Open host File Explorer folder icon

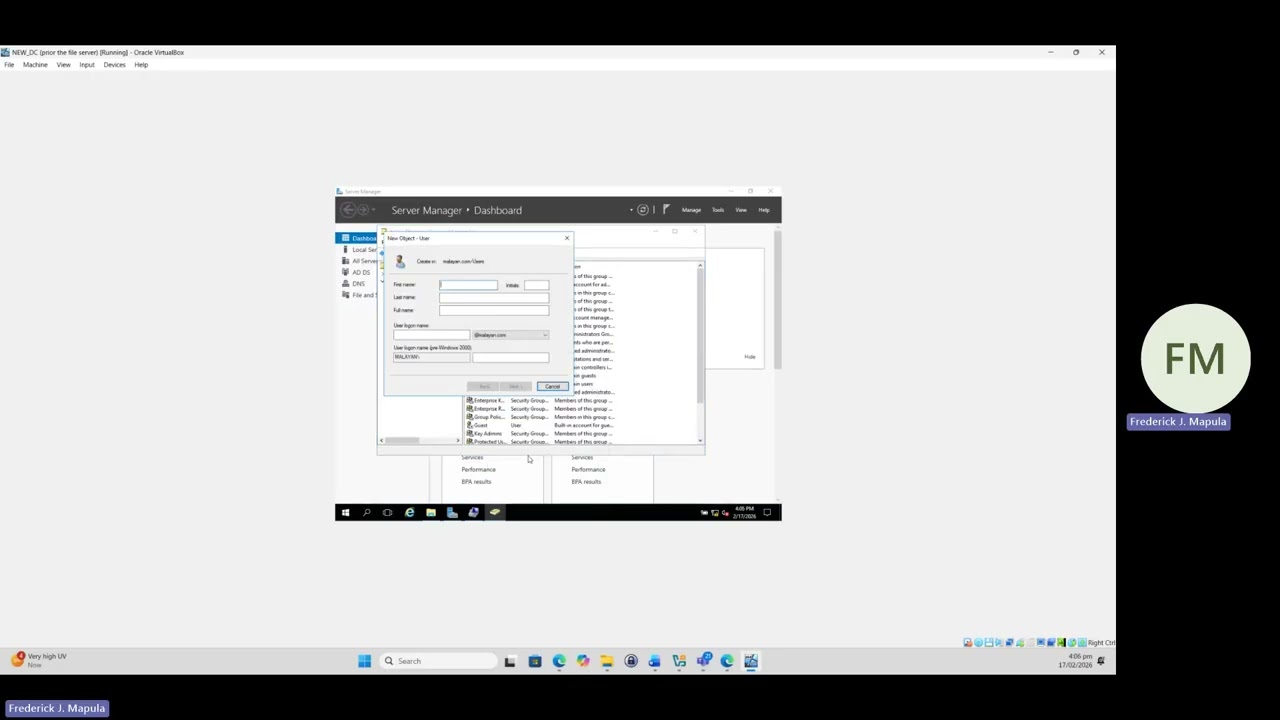click(607, 661)
